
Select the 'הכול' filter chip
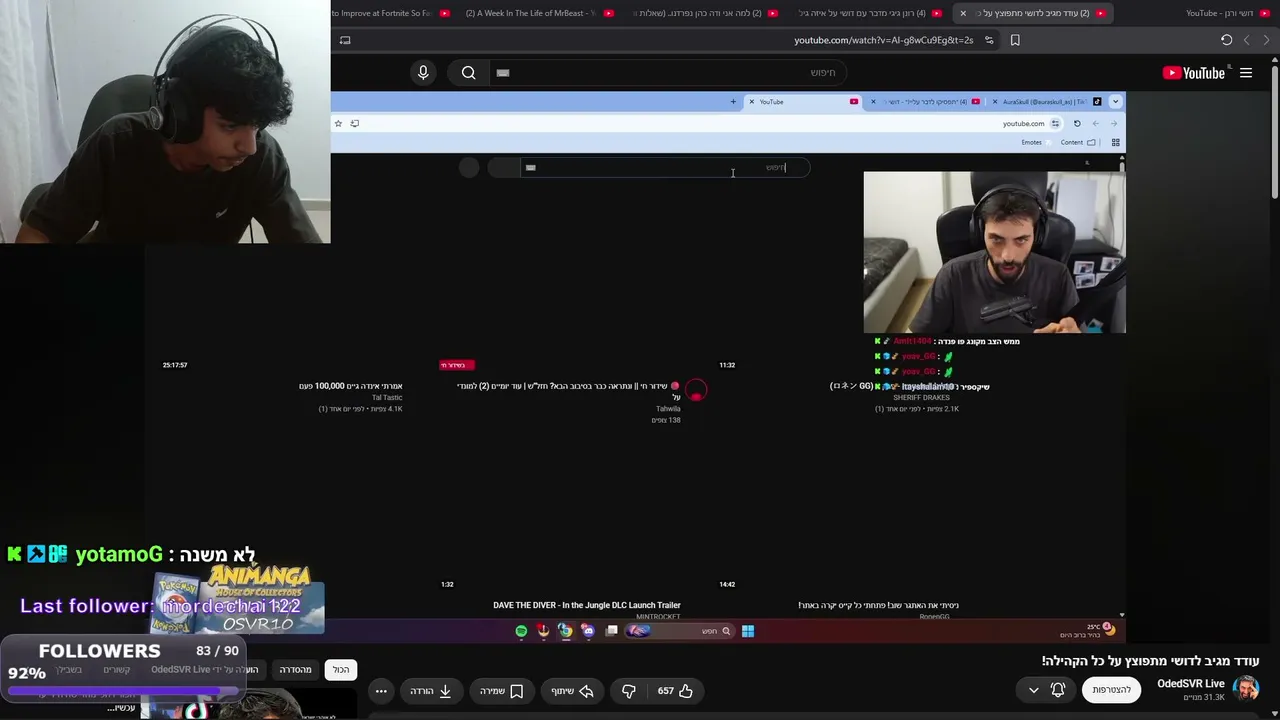click(341, 669)
